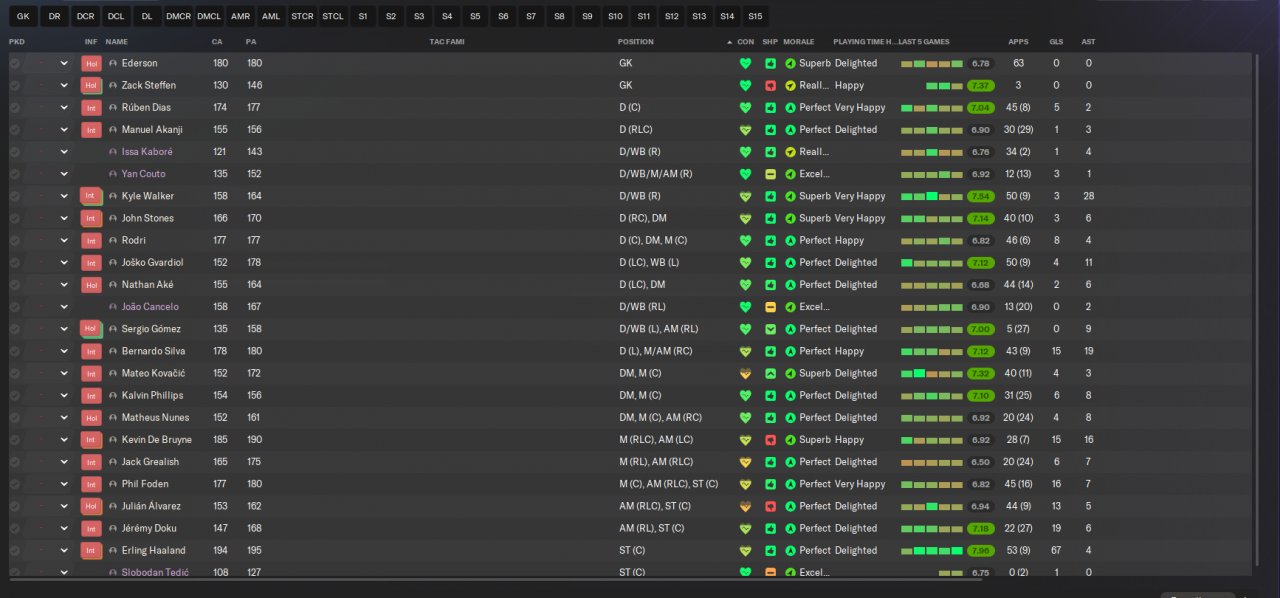Open the position dropdown for João Cancelo

point(64,307)
